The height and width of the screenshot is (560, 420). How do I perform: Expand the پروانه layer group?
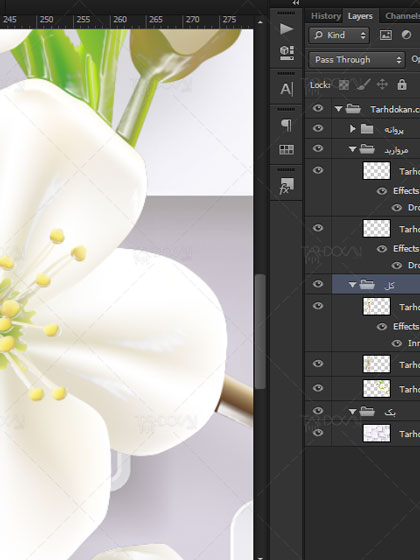click(352, 129)
